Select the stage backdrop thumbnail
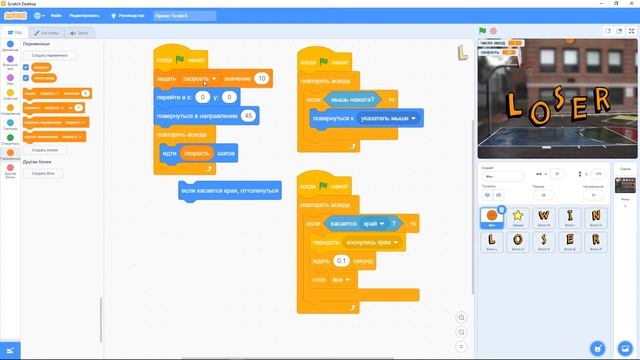This screenshot has width=640, height=360. 625,185
